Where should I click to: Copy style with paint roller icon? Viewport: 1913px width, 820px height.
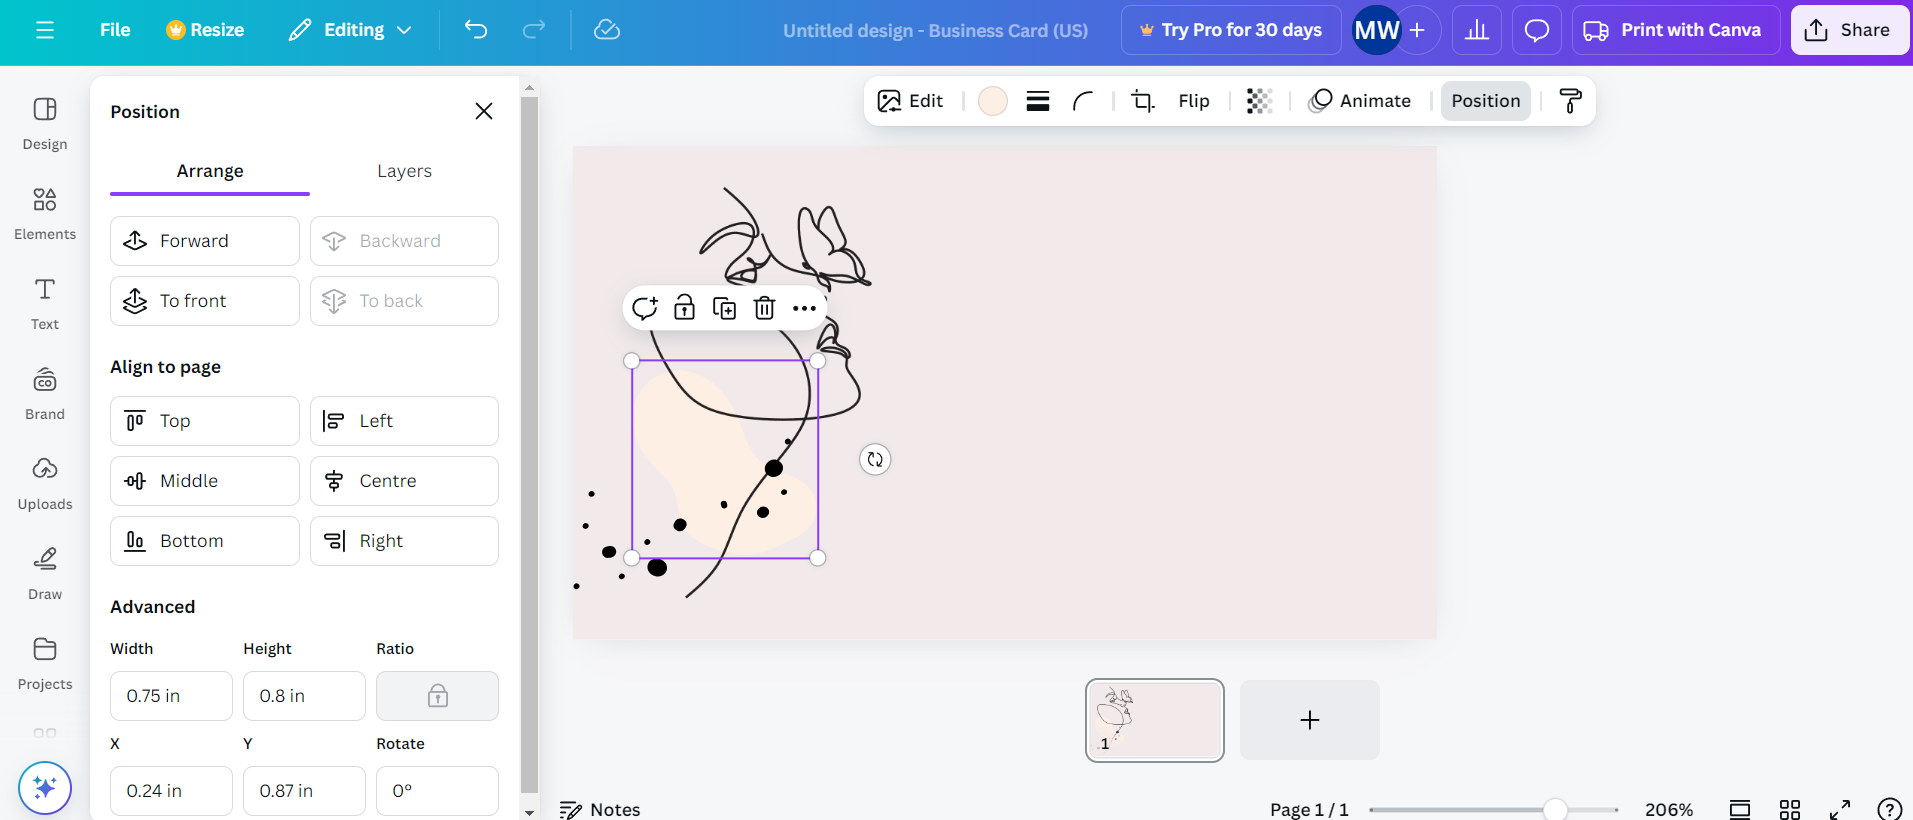[1570, 101]
